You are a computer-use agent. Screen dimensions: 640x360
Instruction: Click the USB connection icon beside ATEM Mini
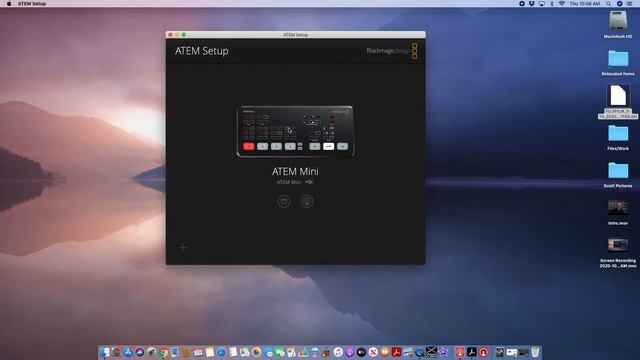(x=309, y=182)
